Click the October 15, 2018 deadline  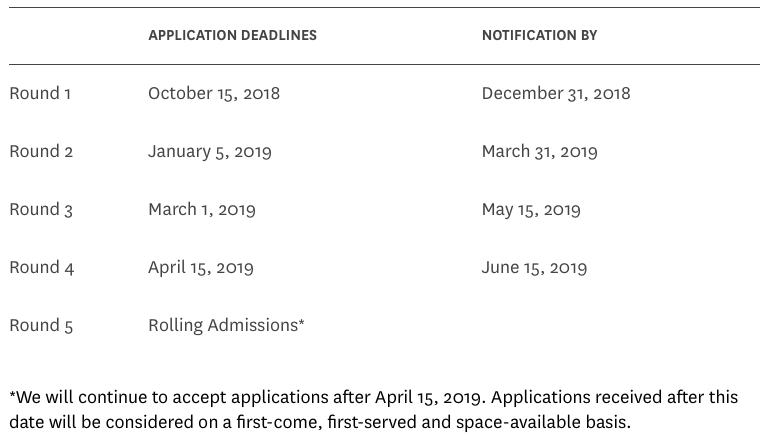[214, 93]
